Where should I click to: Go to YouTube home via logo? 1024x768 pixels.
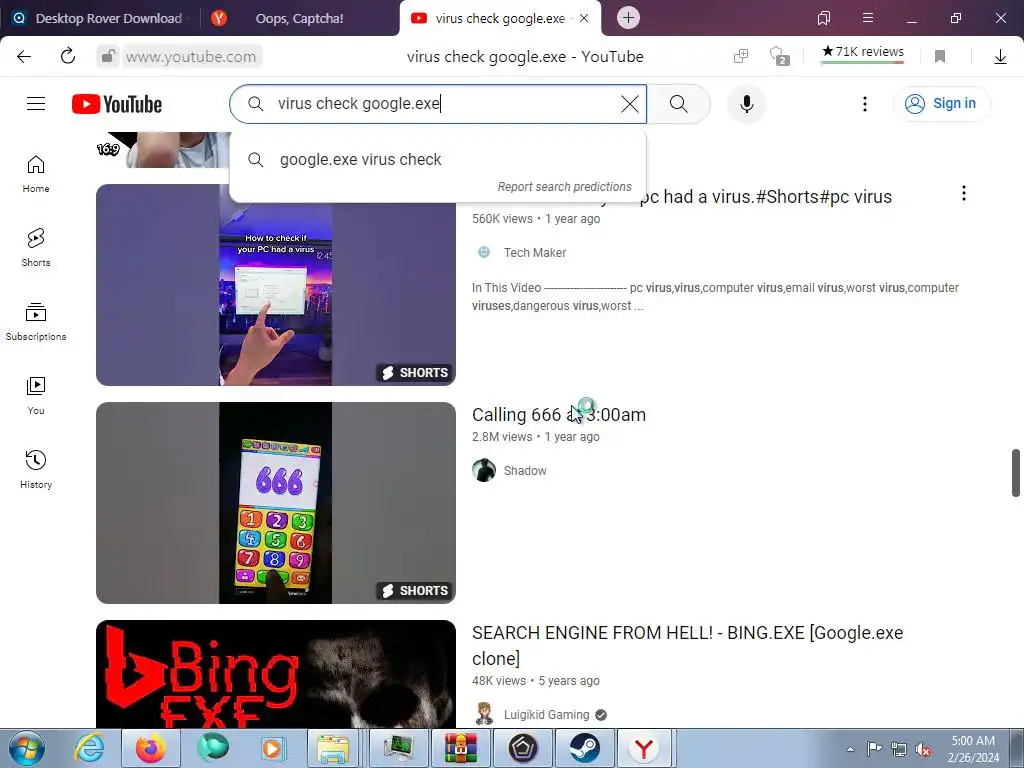(117, 104)
